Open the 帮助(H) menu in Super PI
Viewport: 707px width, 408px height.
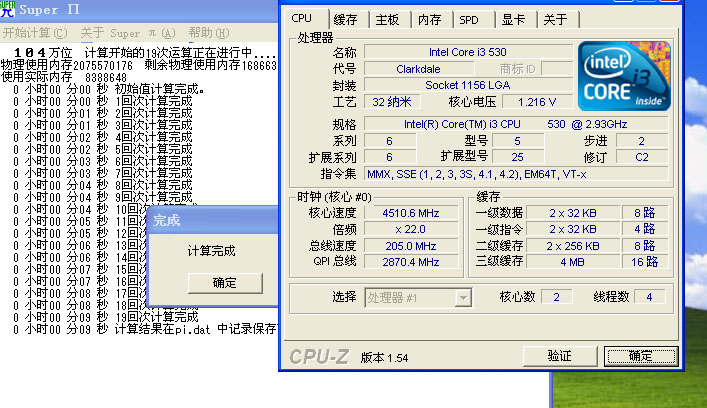[209, 33]
